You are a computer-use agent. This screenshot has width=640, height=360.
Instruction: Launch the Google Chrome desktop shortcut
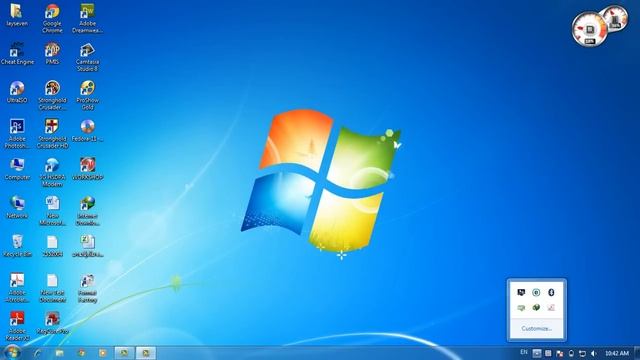coord(52,18)
